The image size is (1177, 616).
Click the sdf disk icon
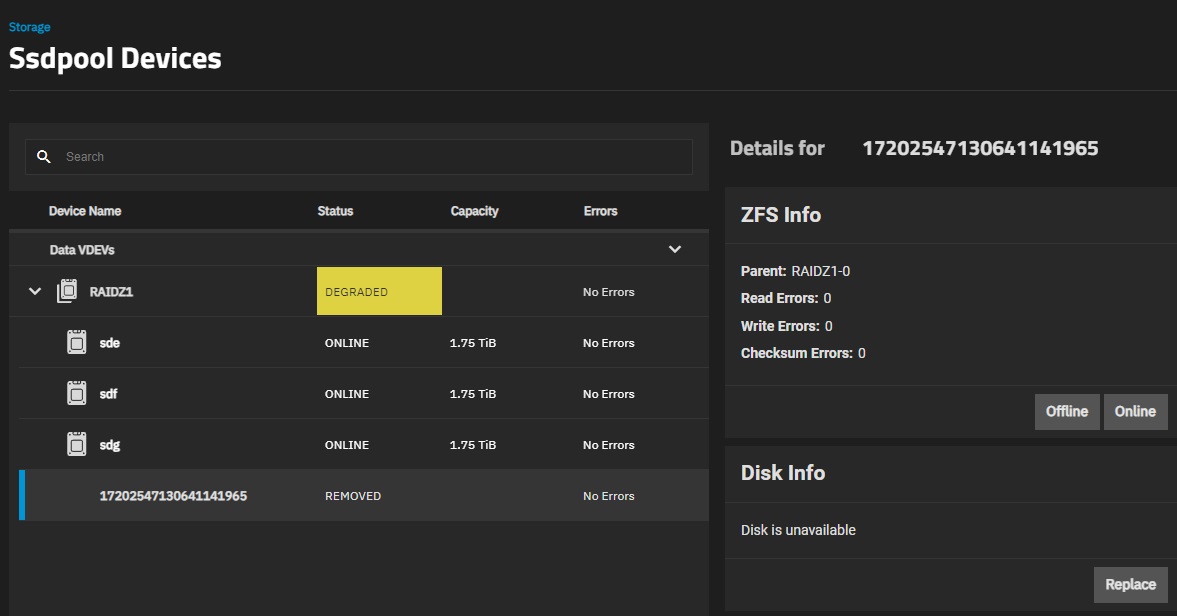[x=76, y=394]
